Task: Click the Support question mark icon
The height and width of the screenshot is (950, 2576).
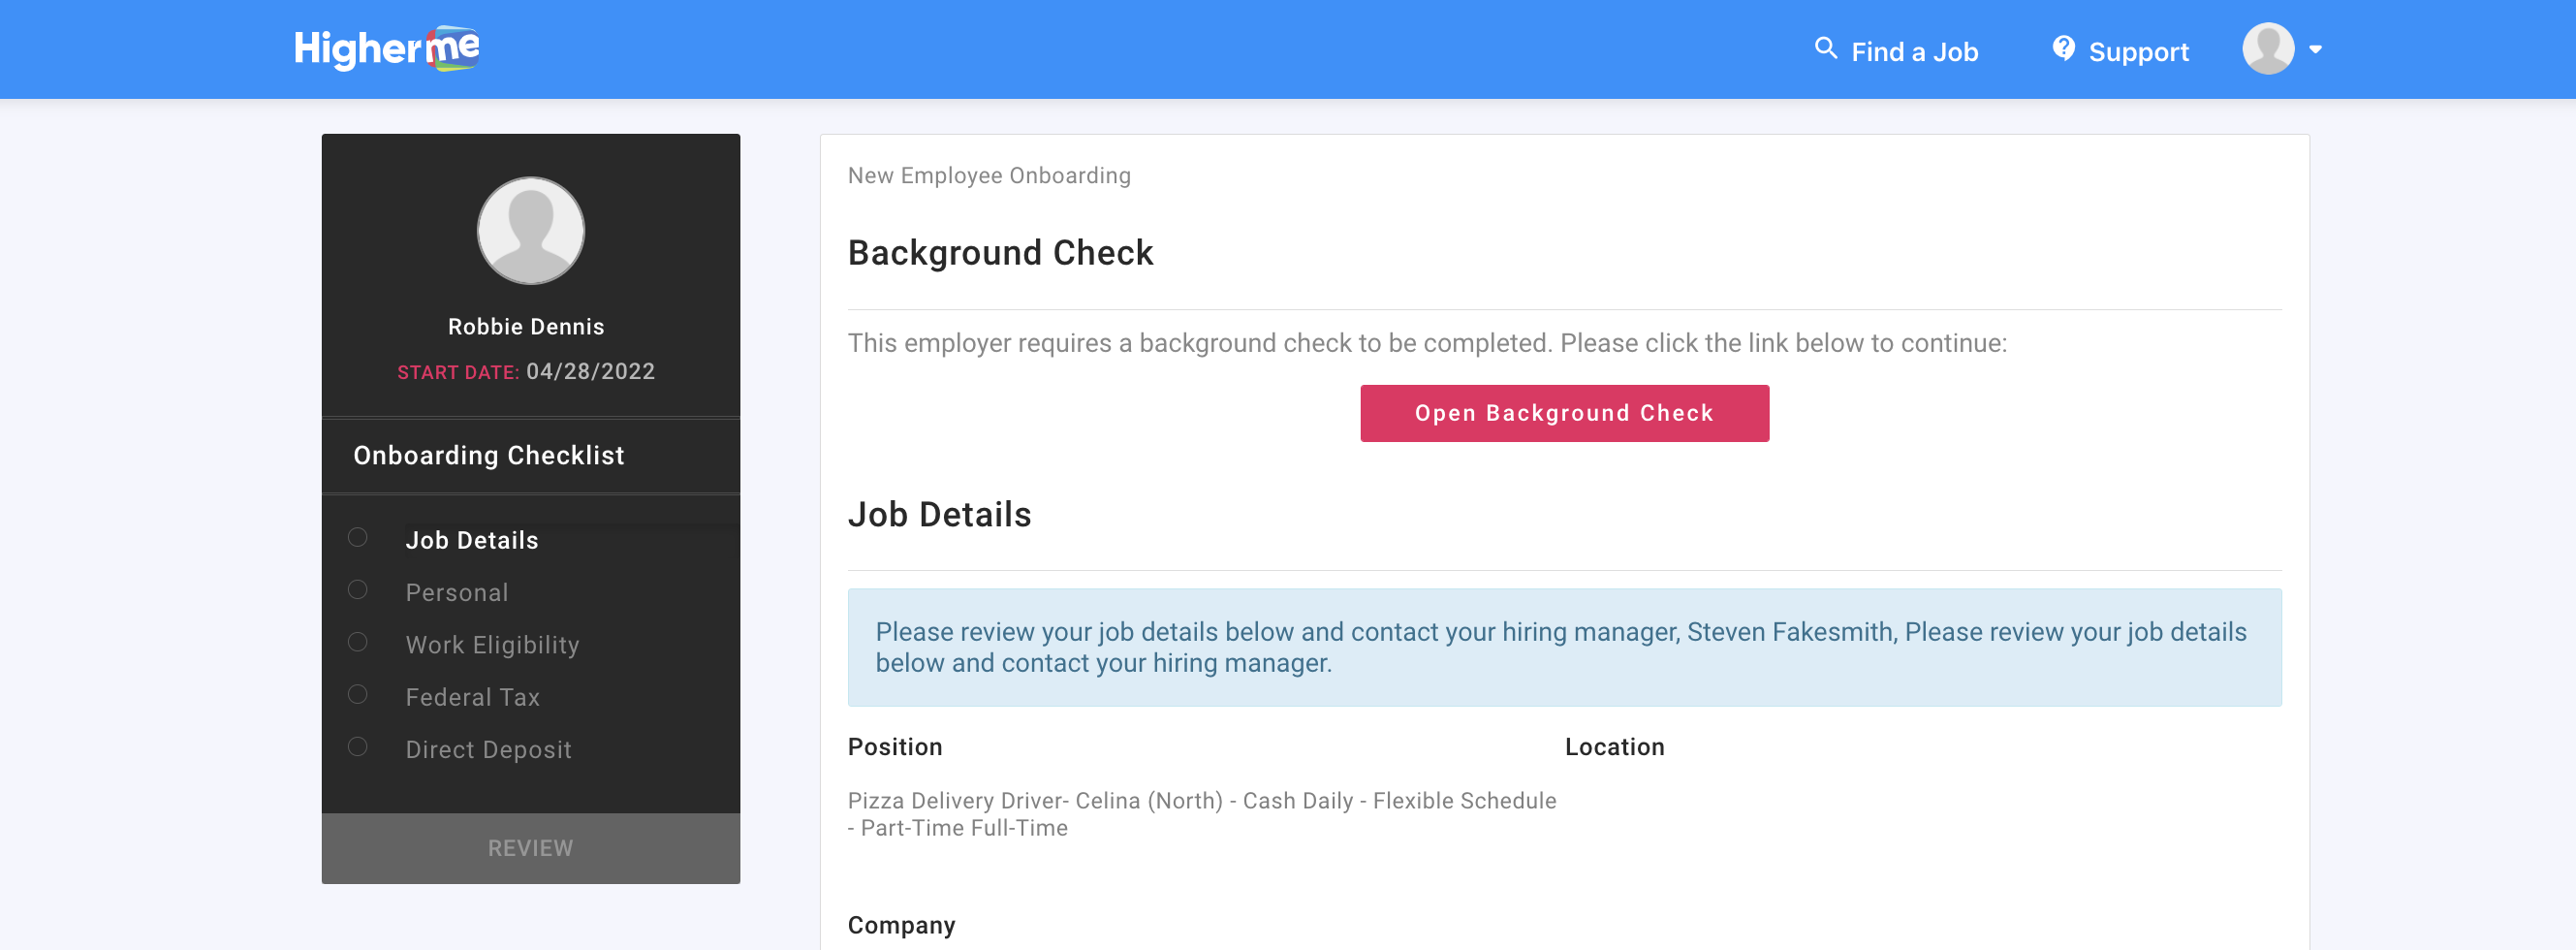Action: pos(2063,48)
